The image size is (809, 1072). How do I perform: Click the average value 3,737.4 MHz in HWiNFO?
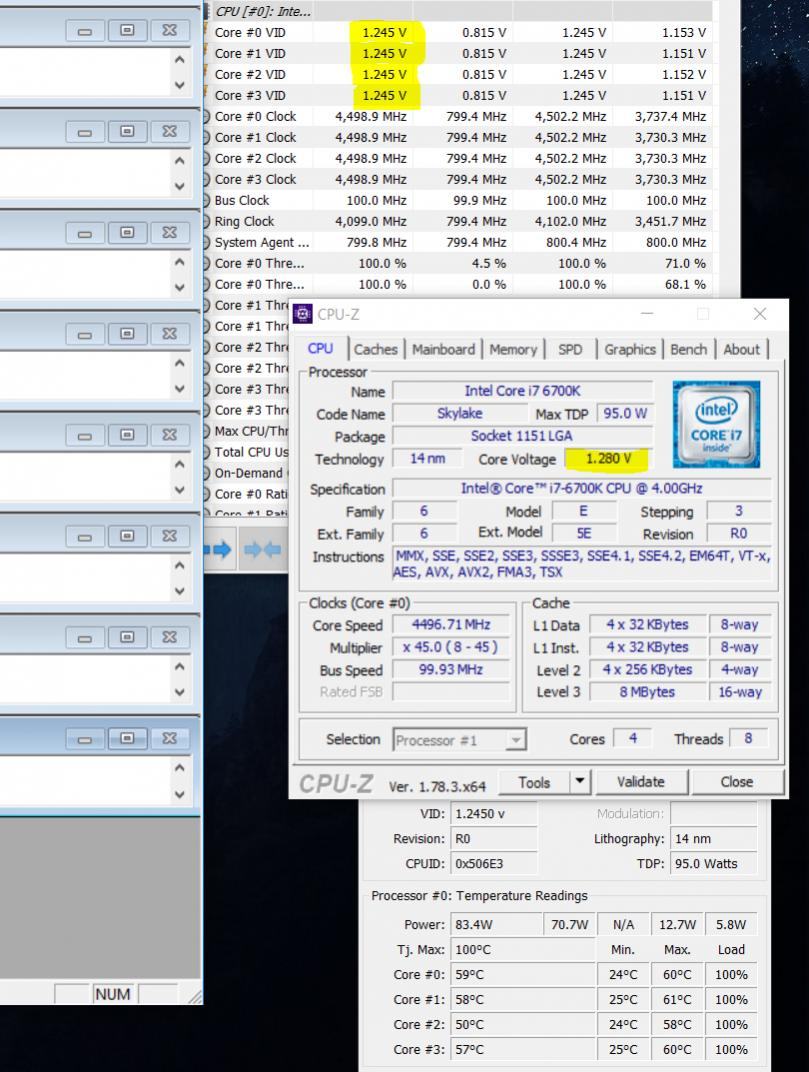tap(670, 116)
